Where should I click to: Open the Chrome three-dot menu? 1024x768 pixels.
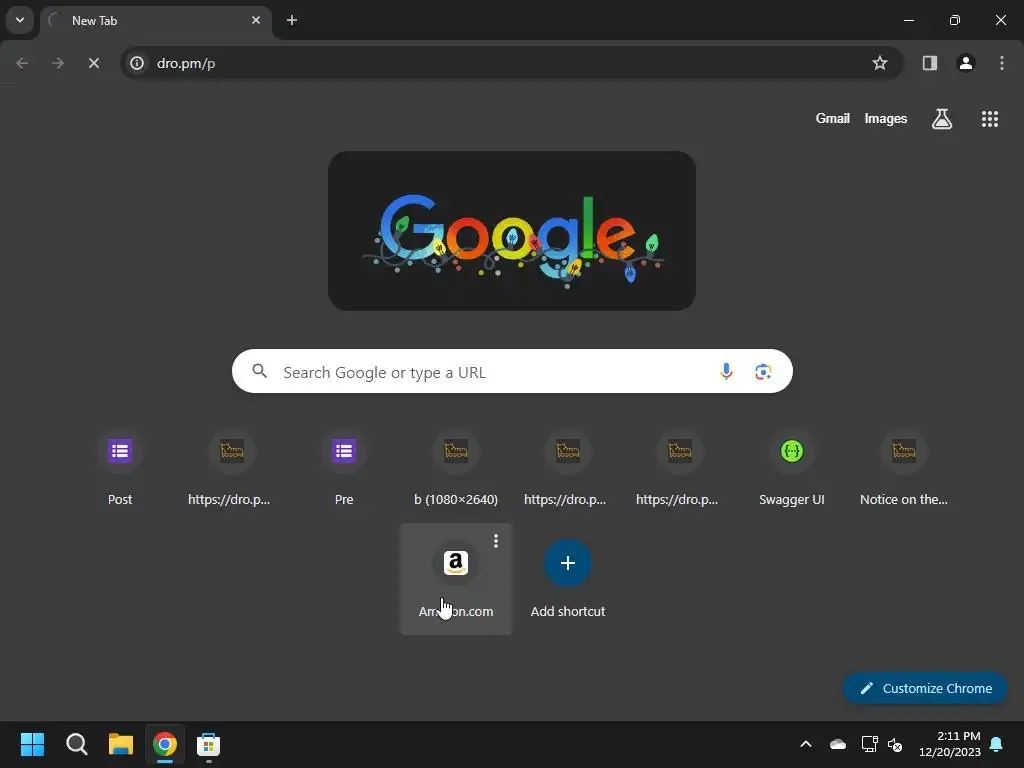point(1002,63)
